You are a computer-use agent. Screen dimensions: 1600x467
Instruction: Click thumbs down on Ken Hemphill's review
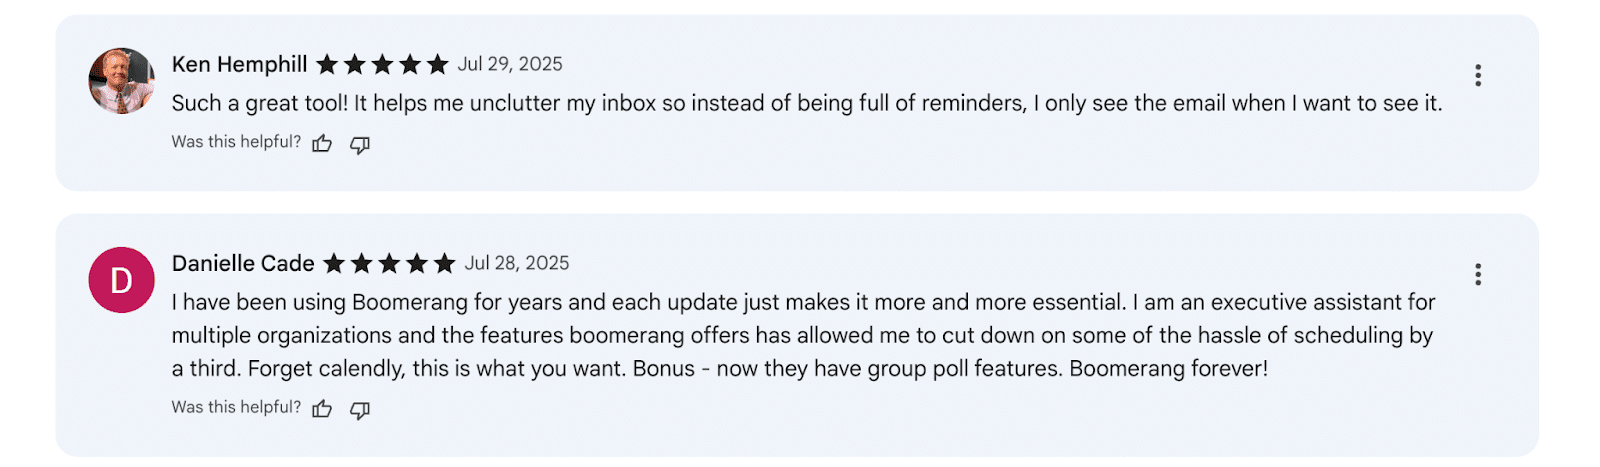tap(360, 145)
